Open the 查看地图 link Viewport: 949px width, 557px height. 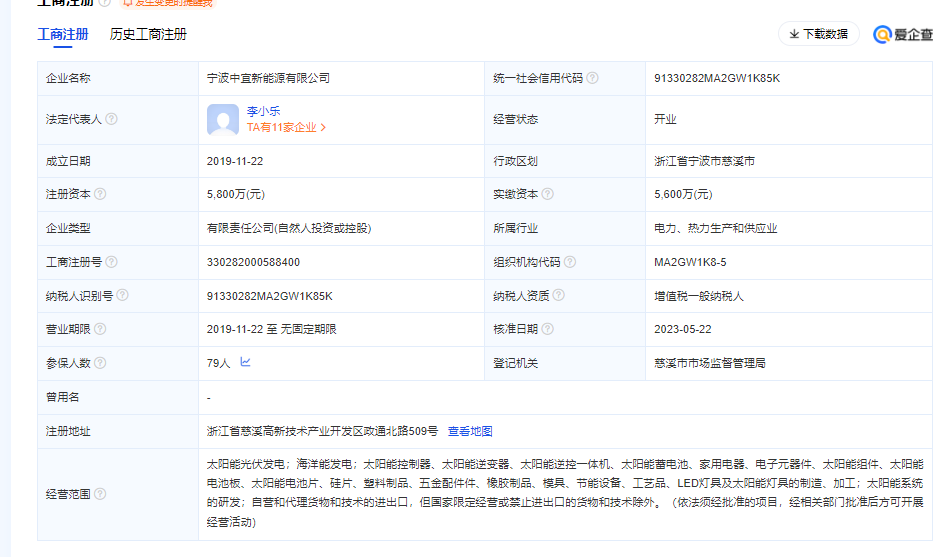click(x=469, y=431)
